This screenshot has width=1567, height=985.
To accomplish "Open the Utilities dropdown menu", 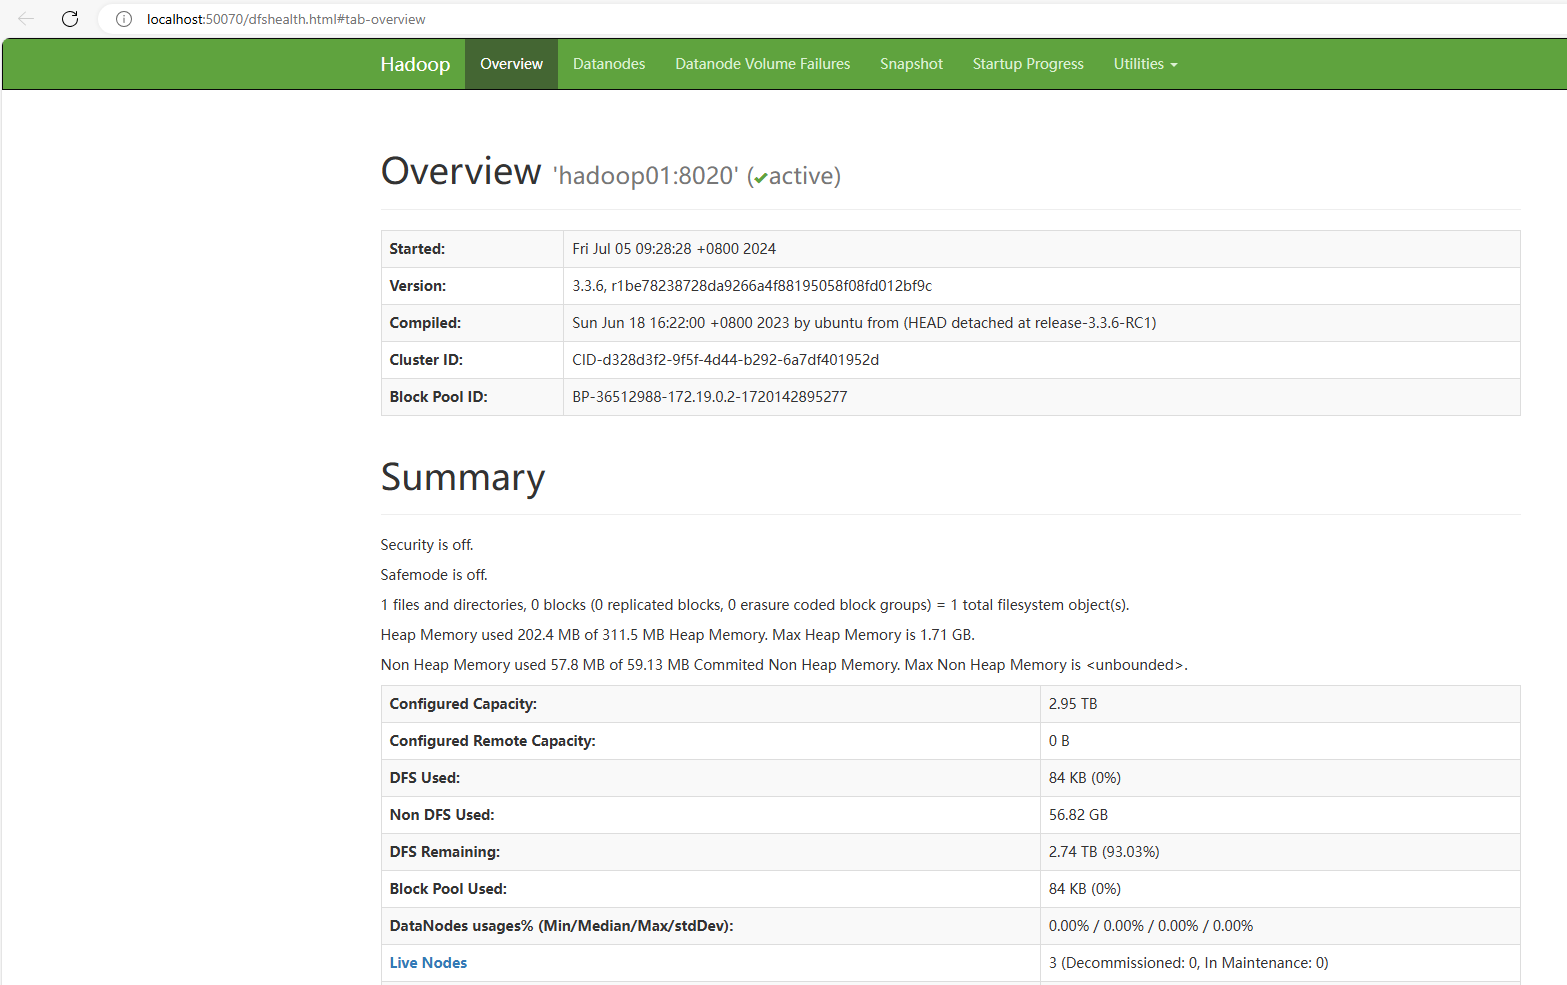I will click(1144, 63).
